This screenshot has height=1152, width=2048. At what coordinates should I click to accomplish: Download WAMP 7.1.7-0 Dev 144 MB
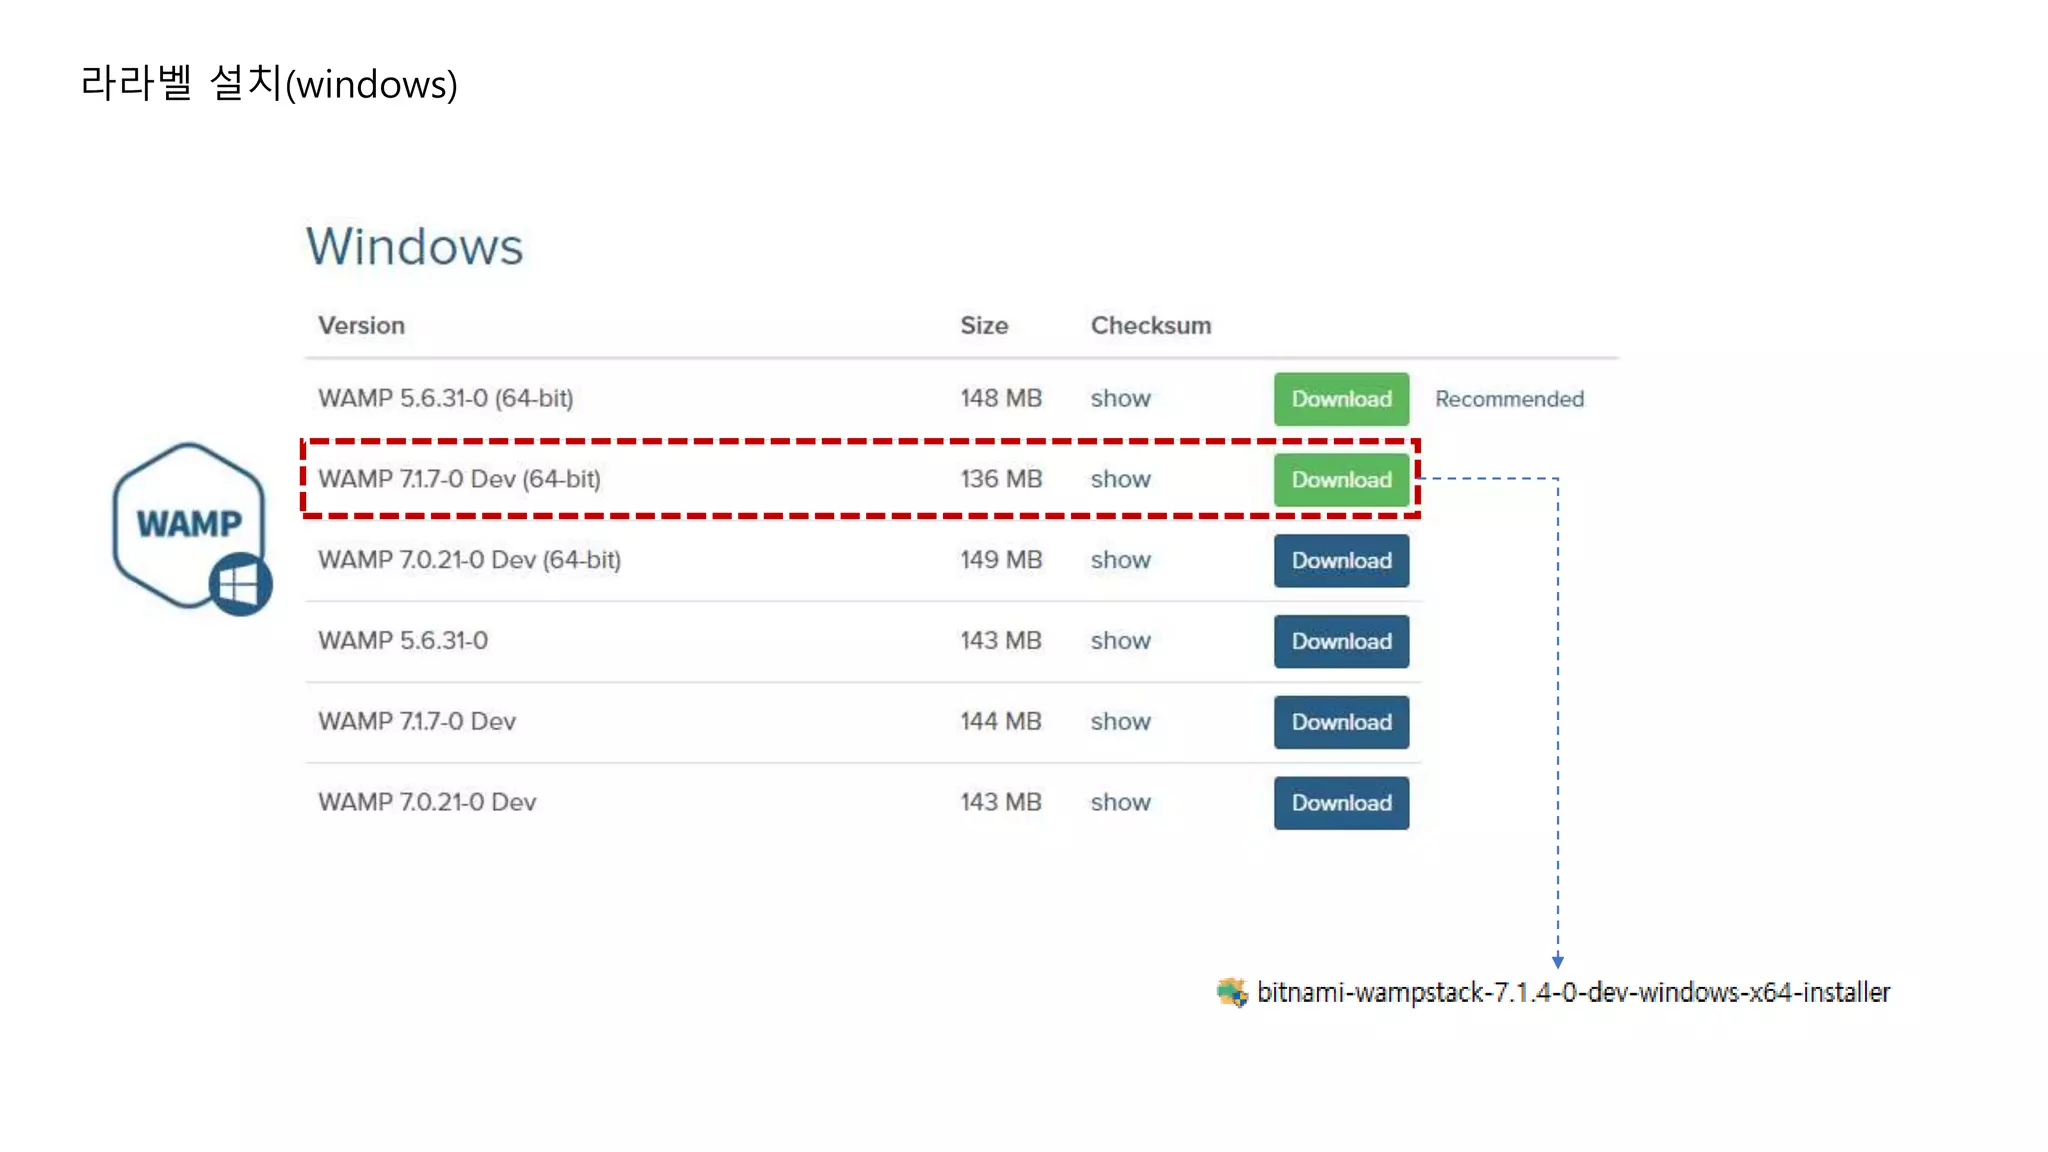(1340, 722)
